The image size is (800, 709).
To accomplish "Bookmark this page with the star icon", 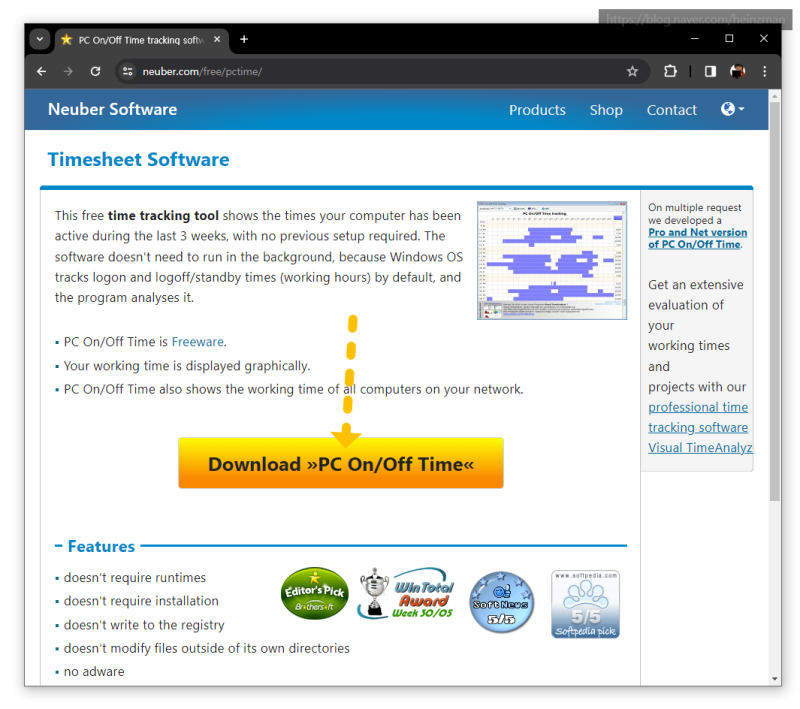I will coord(633,71).
